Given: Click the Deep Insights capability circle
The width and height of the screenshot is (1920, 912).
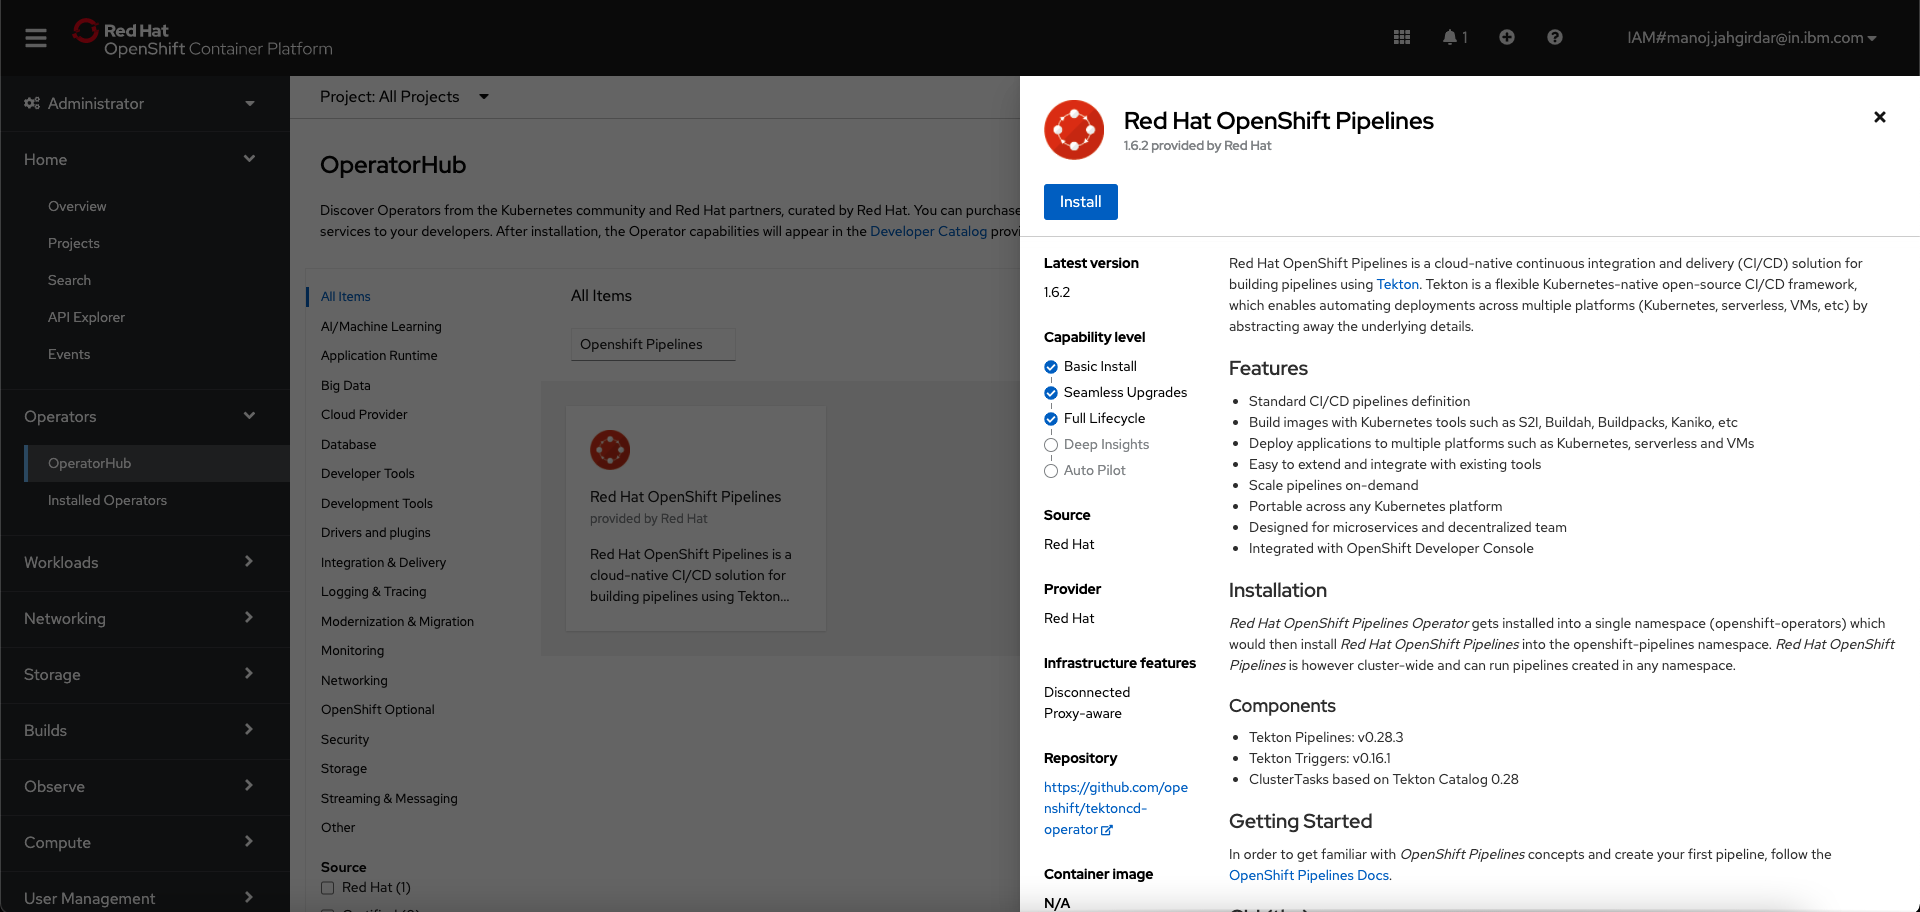Looking at the screenshot, I should (x=1051, y=445).
